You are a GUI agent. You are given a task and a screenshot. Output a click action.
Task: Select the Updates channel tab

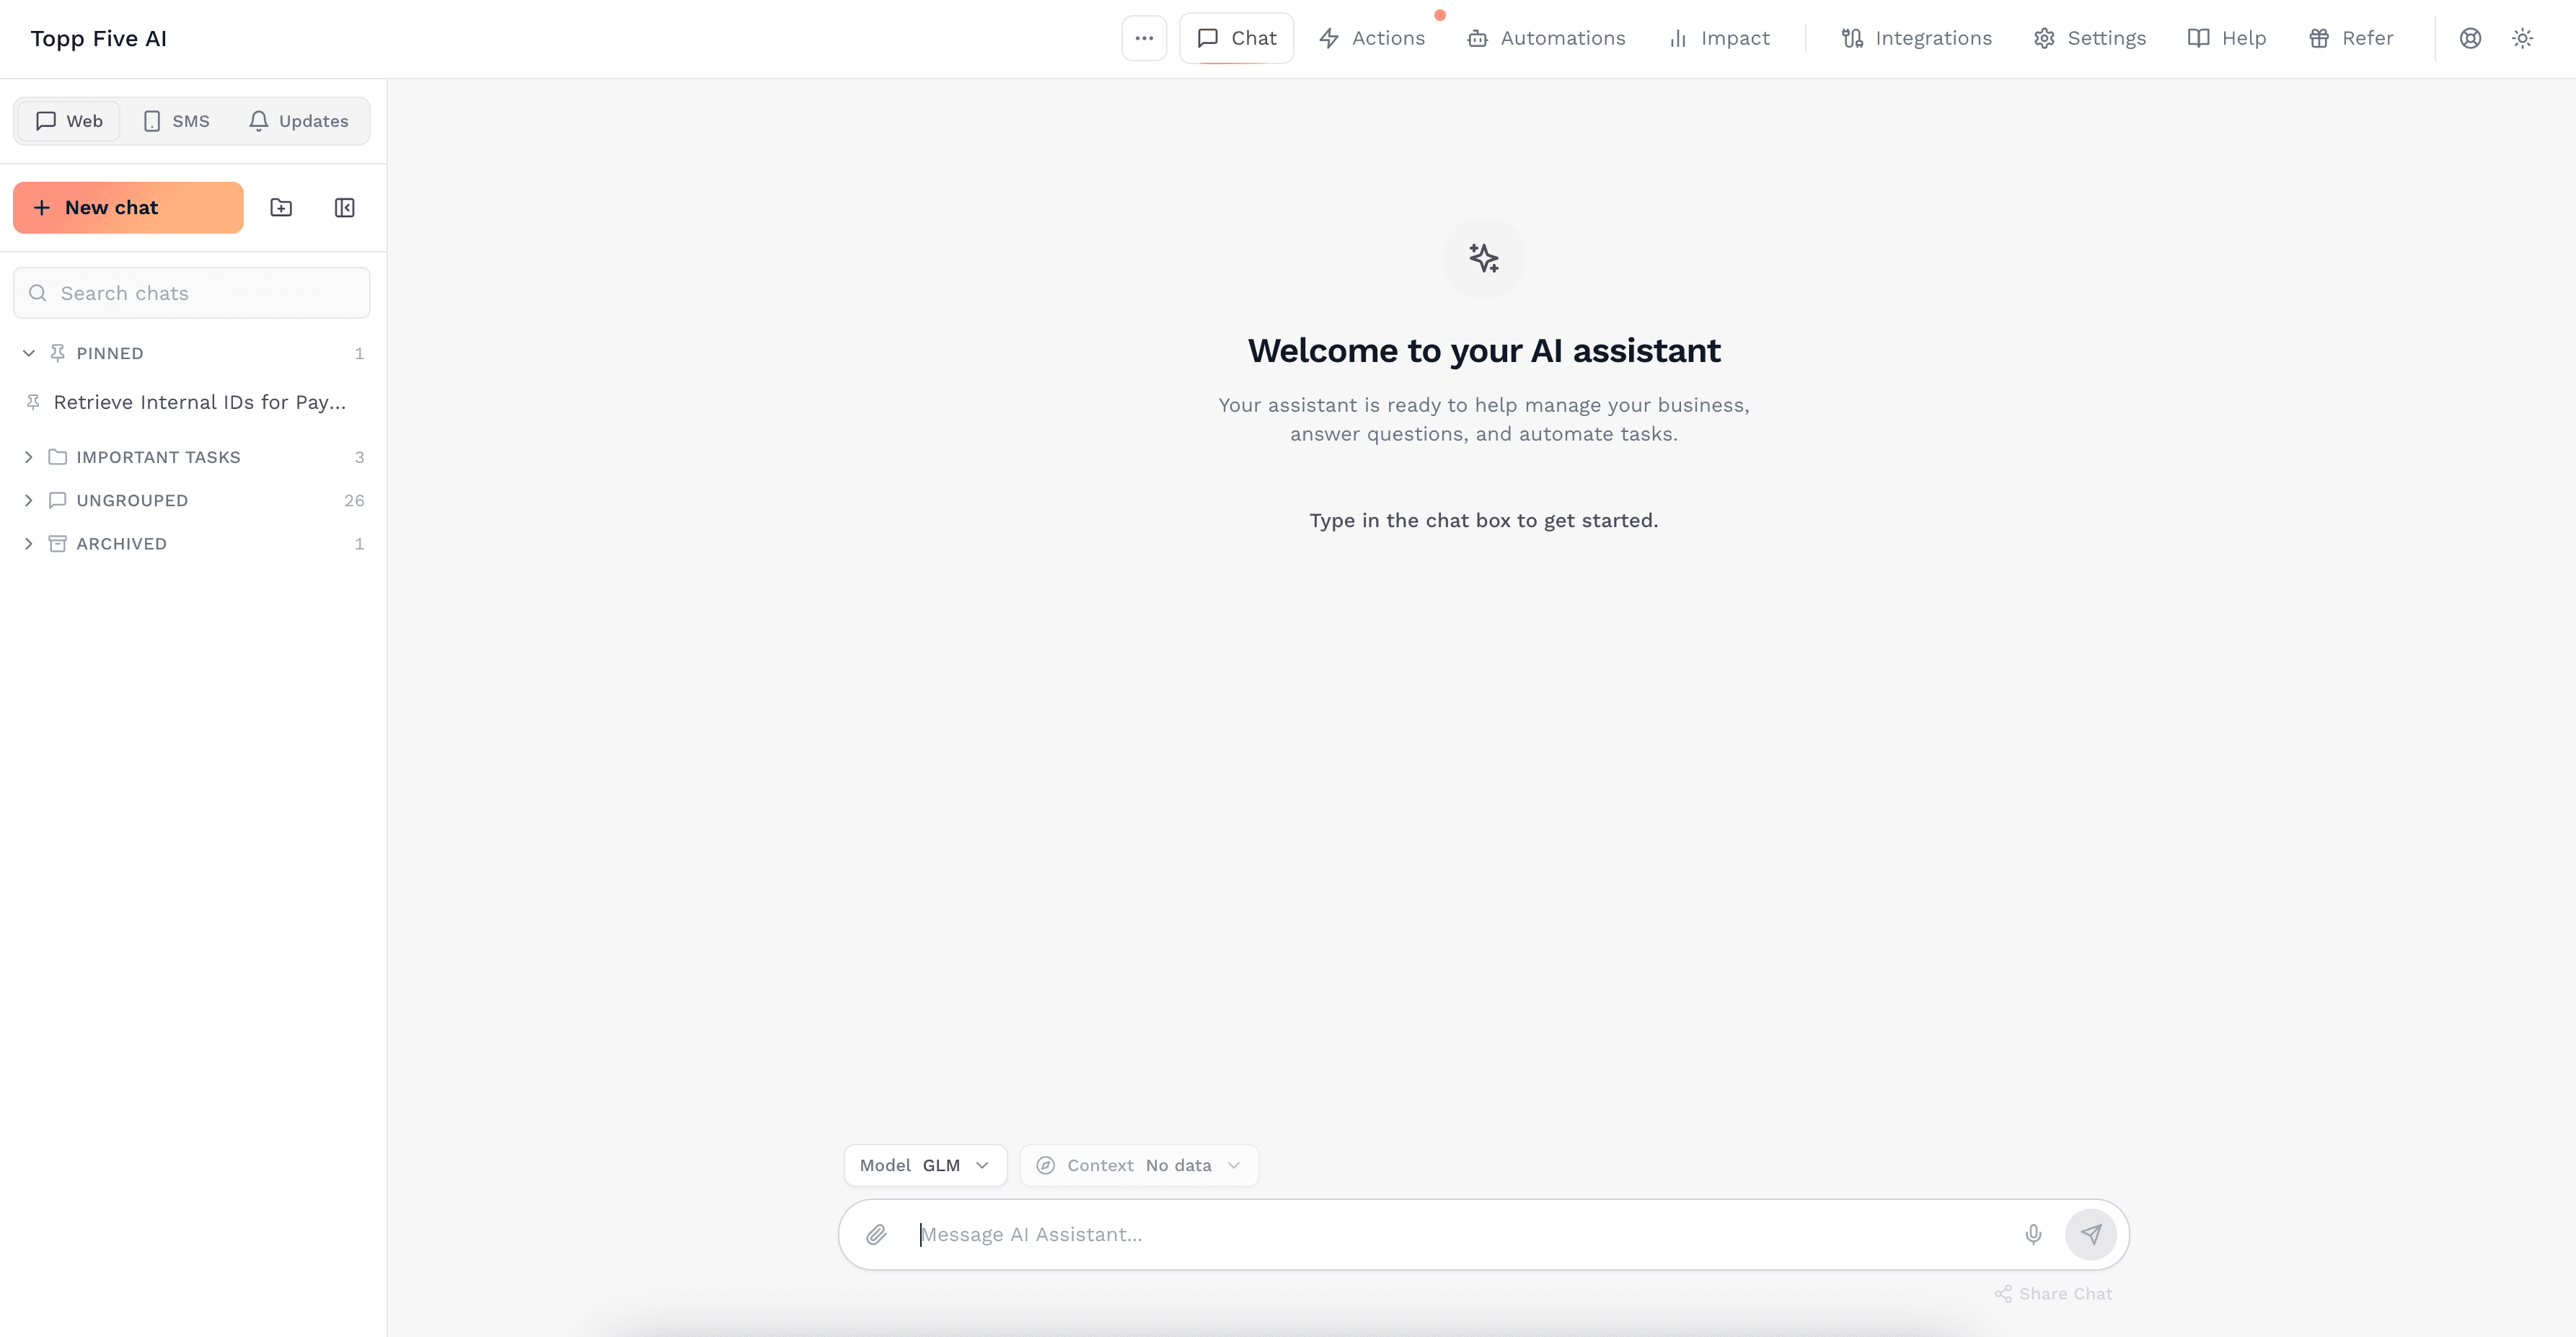(x=299, y=121)
